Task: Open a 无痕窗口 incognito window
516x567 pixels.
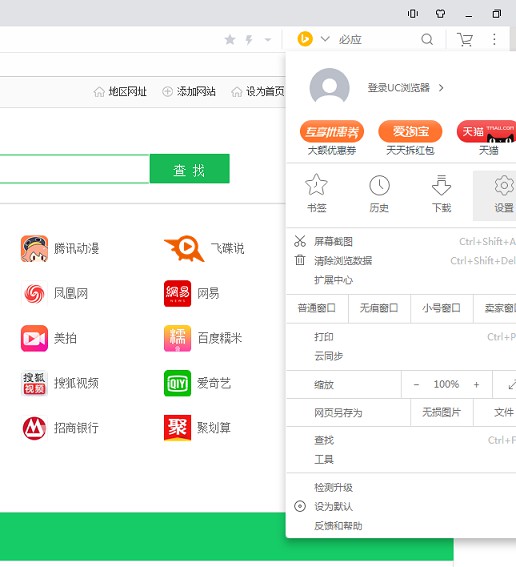Action: (x=379, y=308)
